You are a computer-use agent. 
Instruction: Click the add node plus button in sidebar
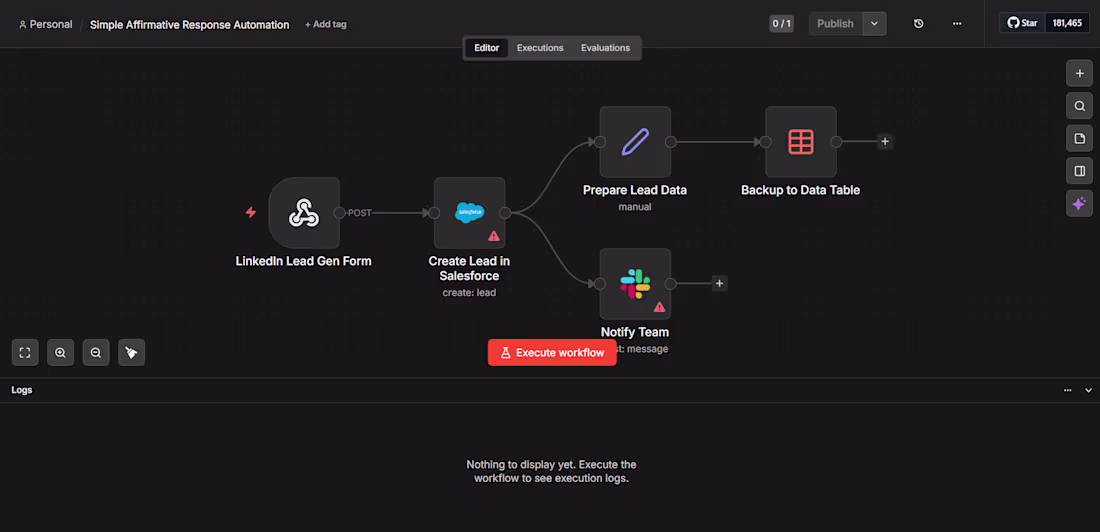[1080, 73]
